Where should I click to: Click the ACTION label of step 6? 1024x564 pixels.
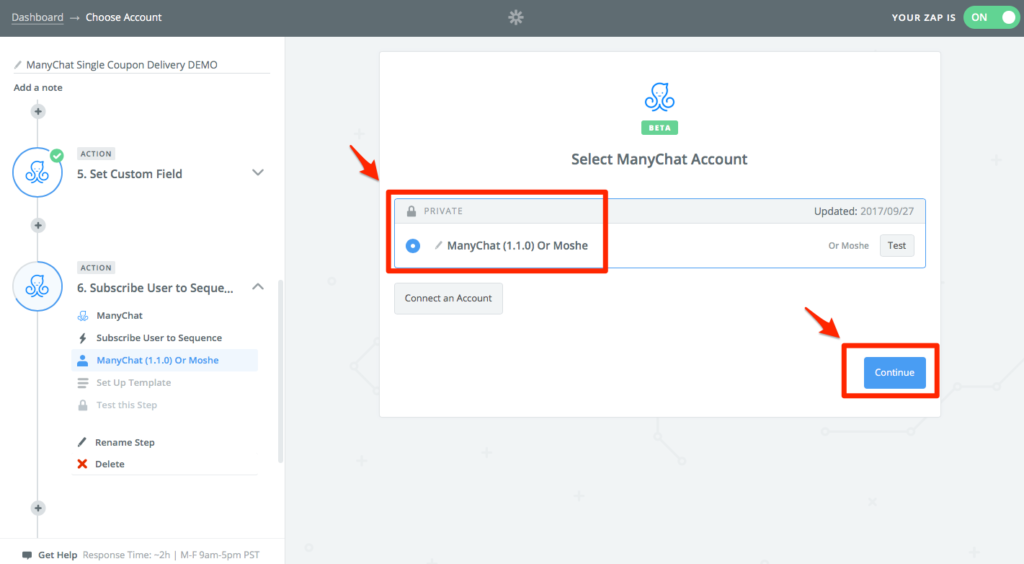[96, 268]
